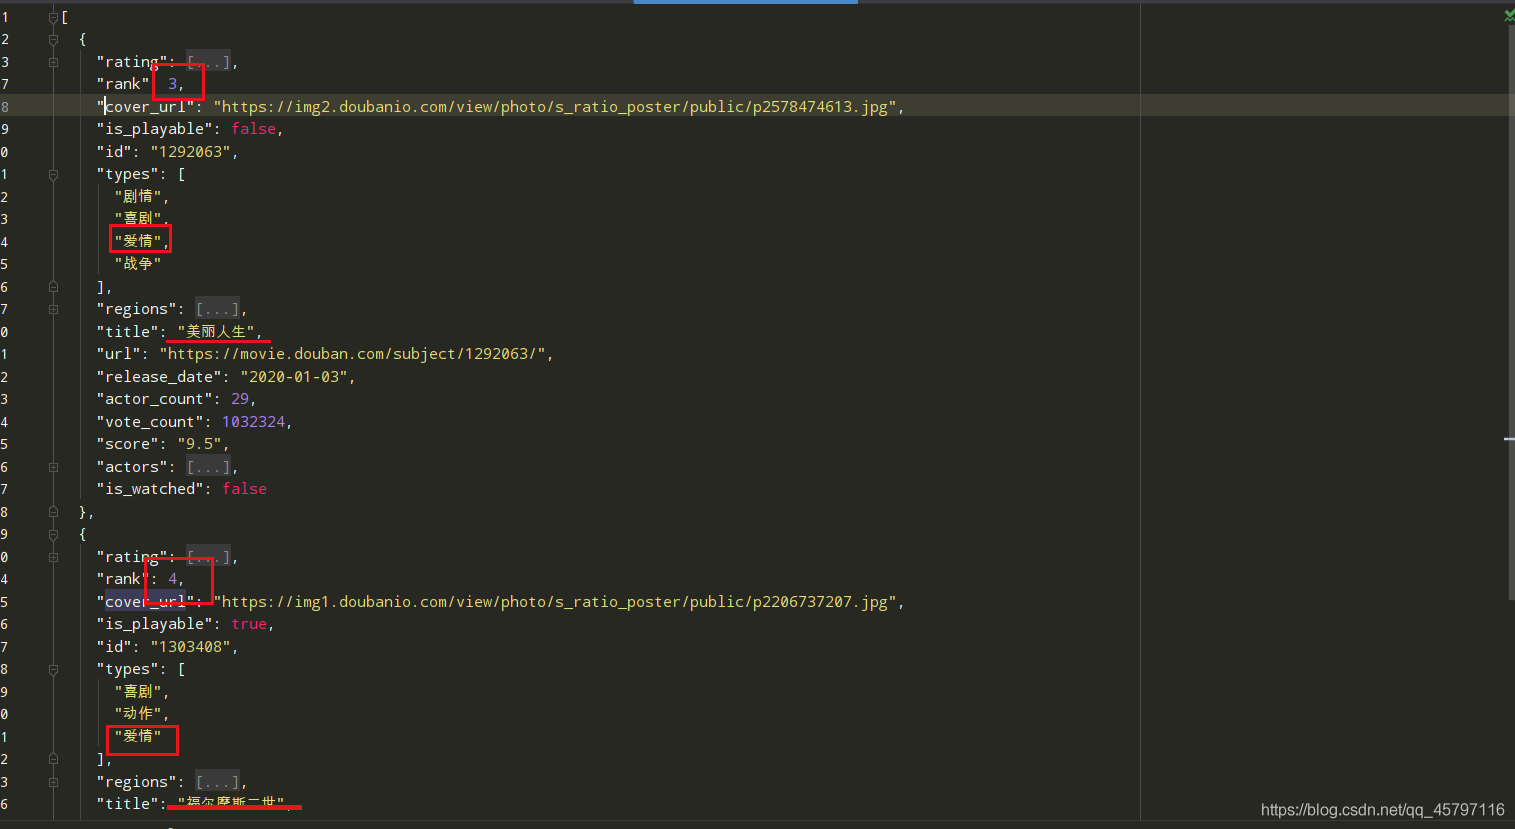Collapse the second "types" array fold marker
The width and height of the screenshot is (1515, 829).
point(53,669)
